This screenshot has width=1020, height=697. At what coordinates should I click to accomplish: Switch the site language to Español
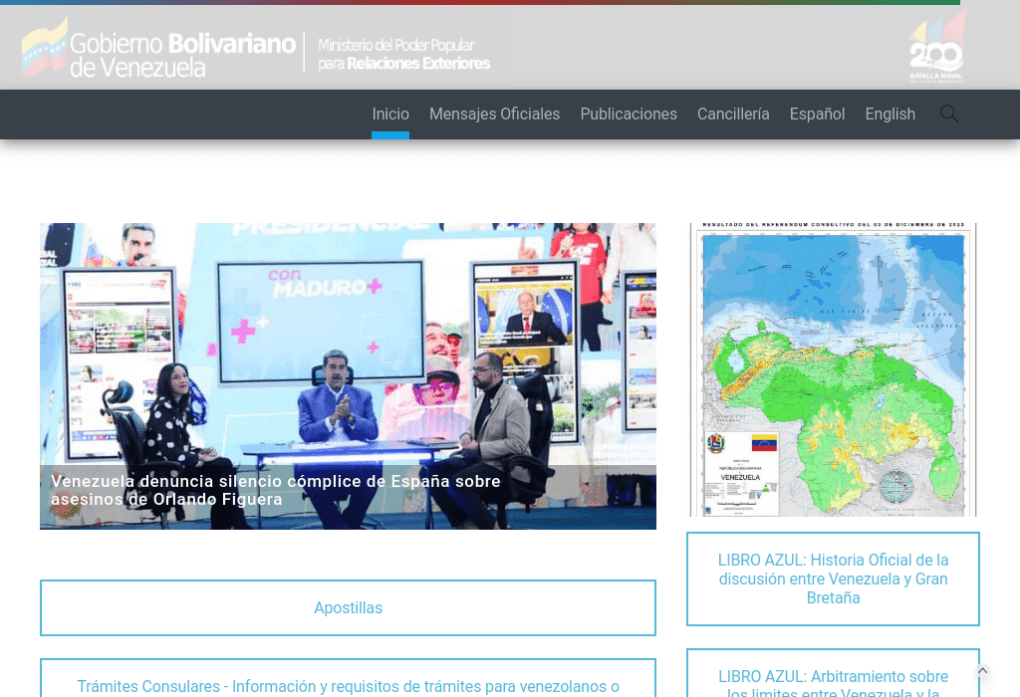pos(817,114)
